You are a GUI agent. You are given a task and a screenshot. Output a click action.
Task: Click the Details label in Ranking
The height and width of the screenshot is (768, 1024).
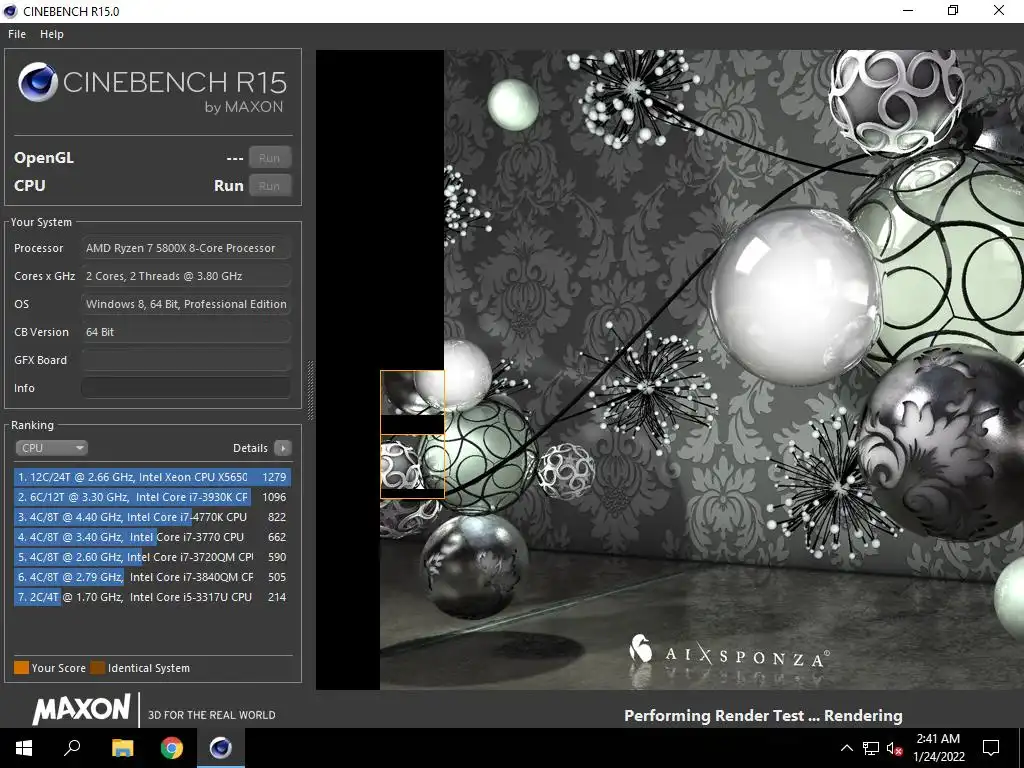click(x=250, y=448)
